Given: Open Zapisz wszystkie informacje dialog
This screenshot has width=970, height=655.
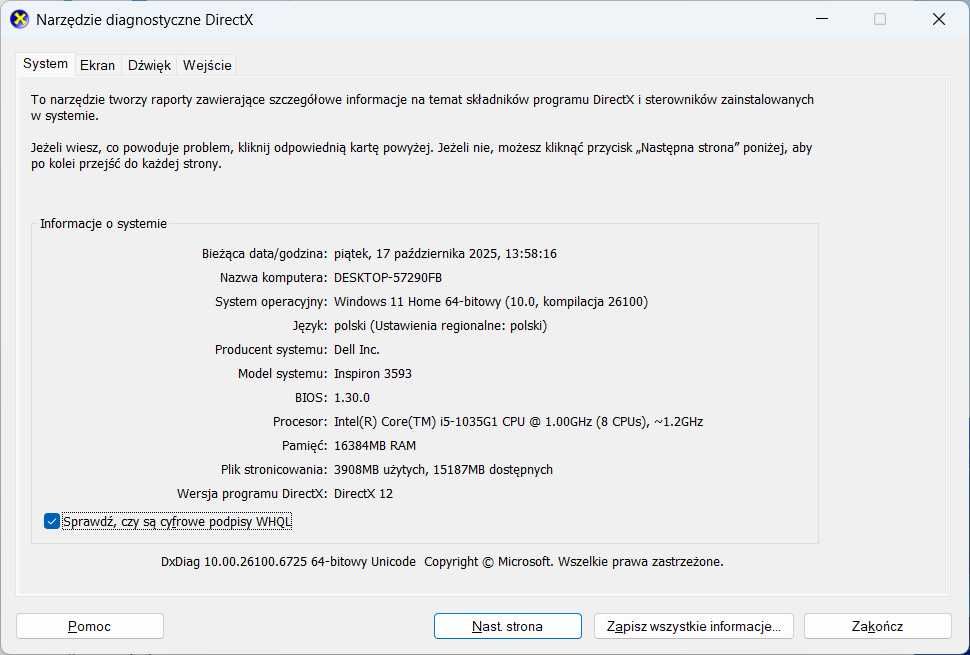Looking at the screenshot, I should pyautogui.click(x=694, y=626).
